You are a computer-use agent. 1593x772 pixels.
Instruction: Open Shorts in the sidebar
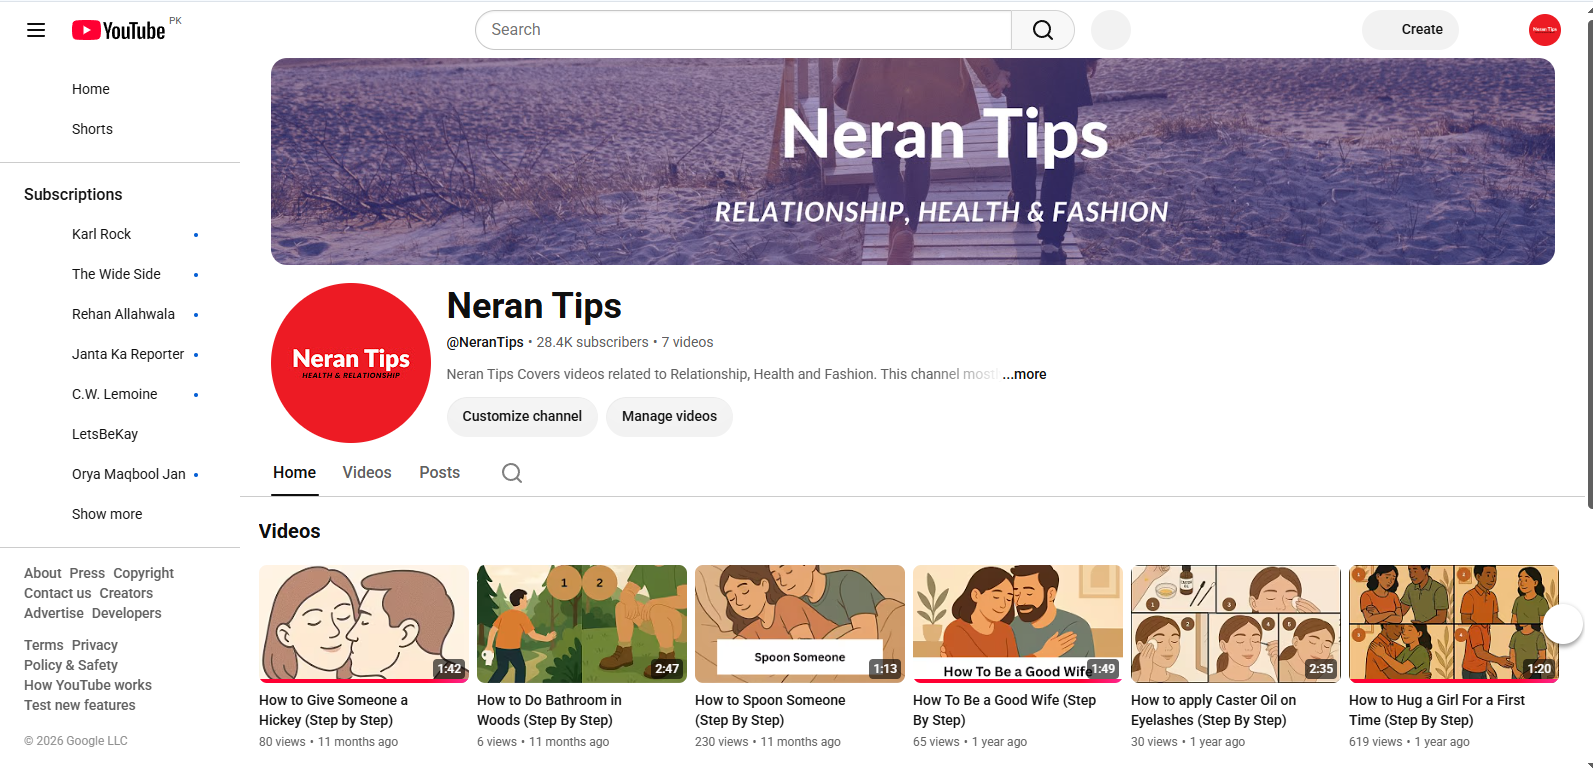[92, 129]
